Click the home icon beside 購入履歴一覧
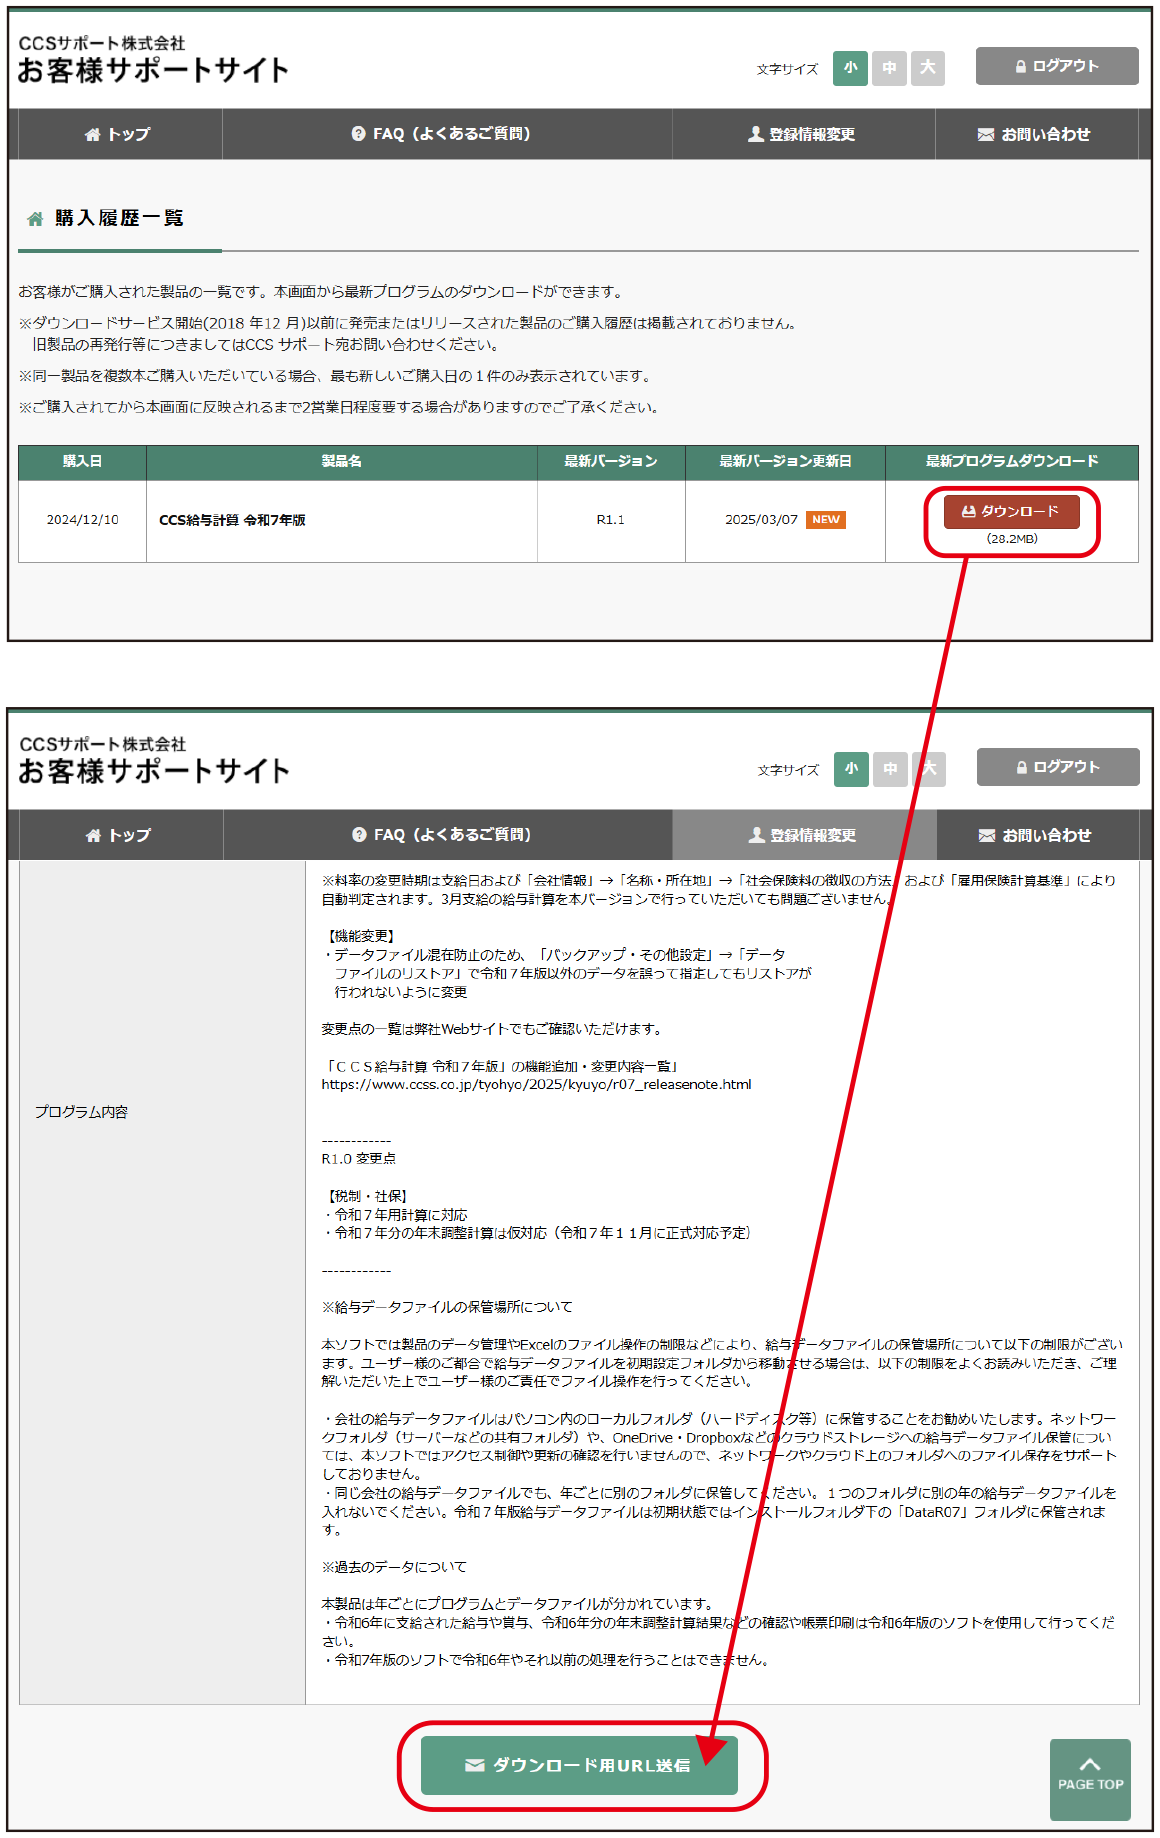Image resolution: width=1160 pixels, height=1838 pixels. tap(35, 219)
